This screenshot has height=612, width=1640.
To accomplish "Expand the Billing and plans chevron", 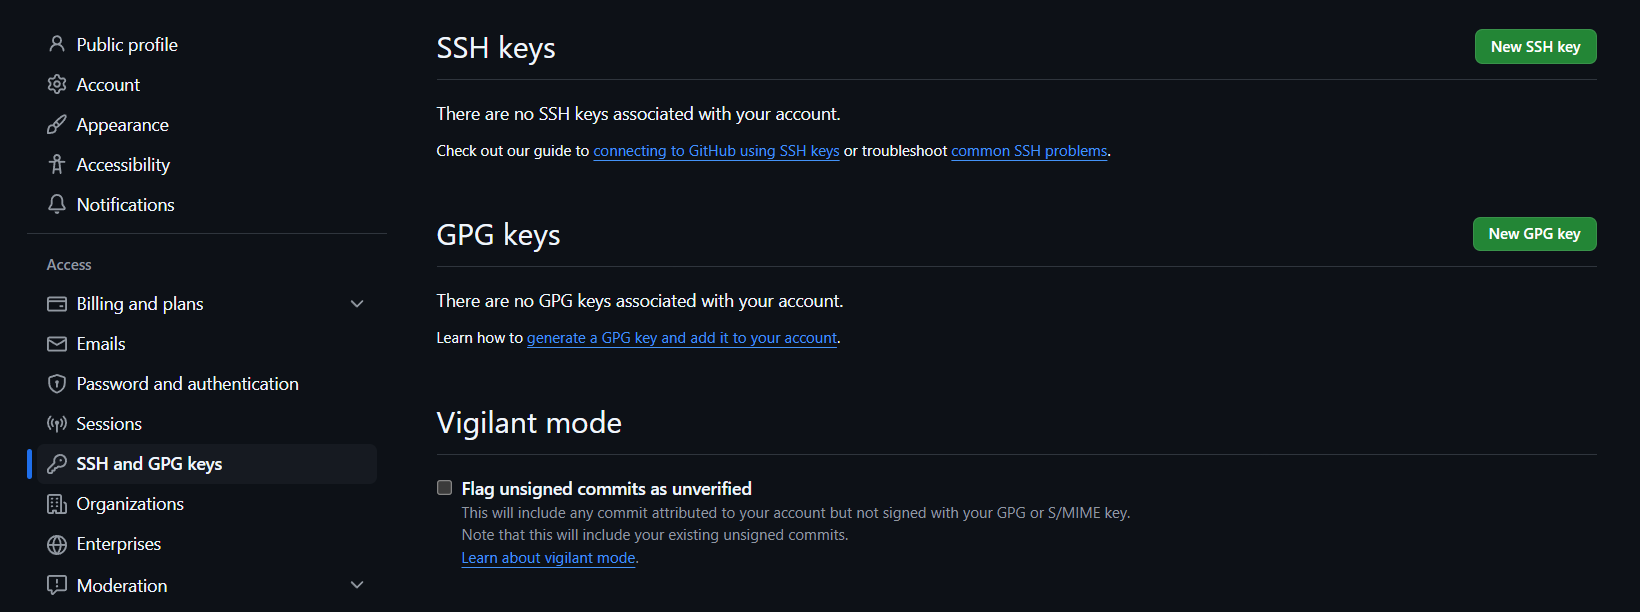I will 357,303.
